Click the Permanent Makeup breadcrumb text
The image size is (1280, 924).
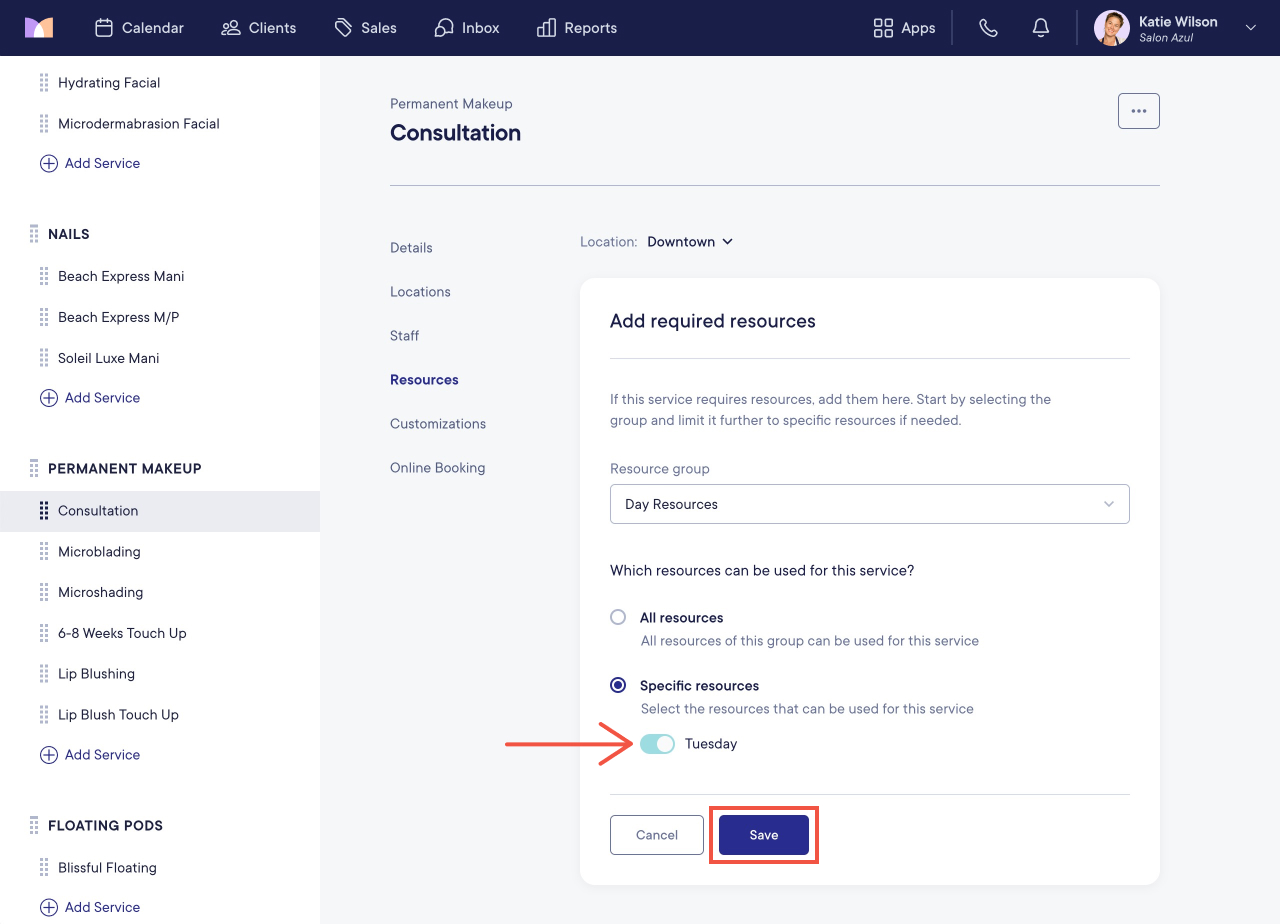coord(451,104)
